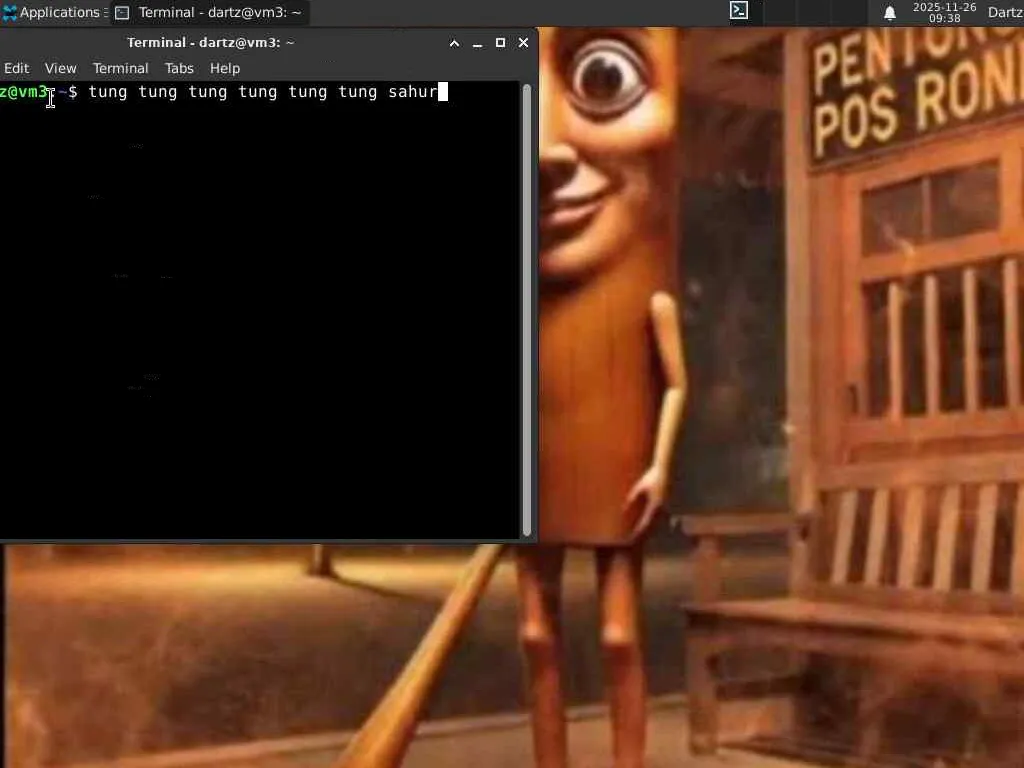Viewport: 1024px width, 768px height.
Task: Click the typed command text ending in sahur
Action: pyautogui.click(x=263, y=91)
